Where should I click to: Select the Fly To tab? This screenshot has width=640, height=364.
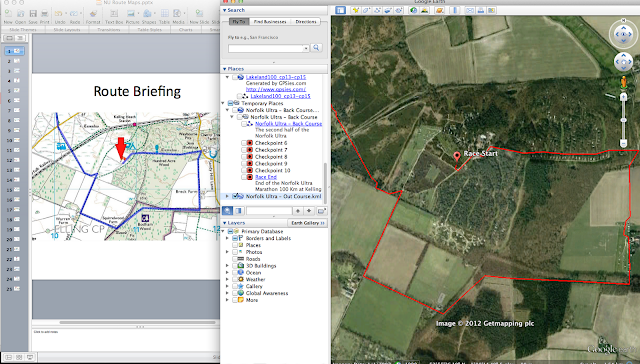[x=239, y=22]
